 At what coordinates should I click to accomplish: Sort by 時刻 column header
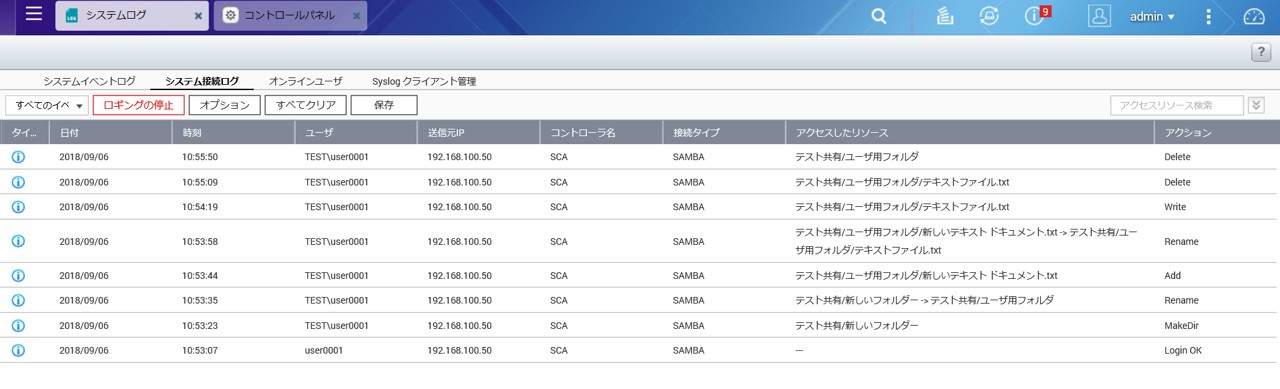[x=233, y=132]
